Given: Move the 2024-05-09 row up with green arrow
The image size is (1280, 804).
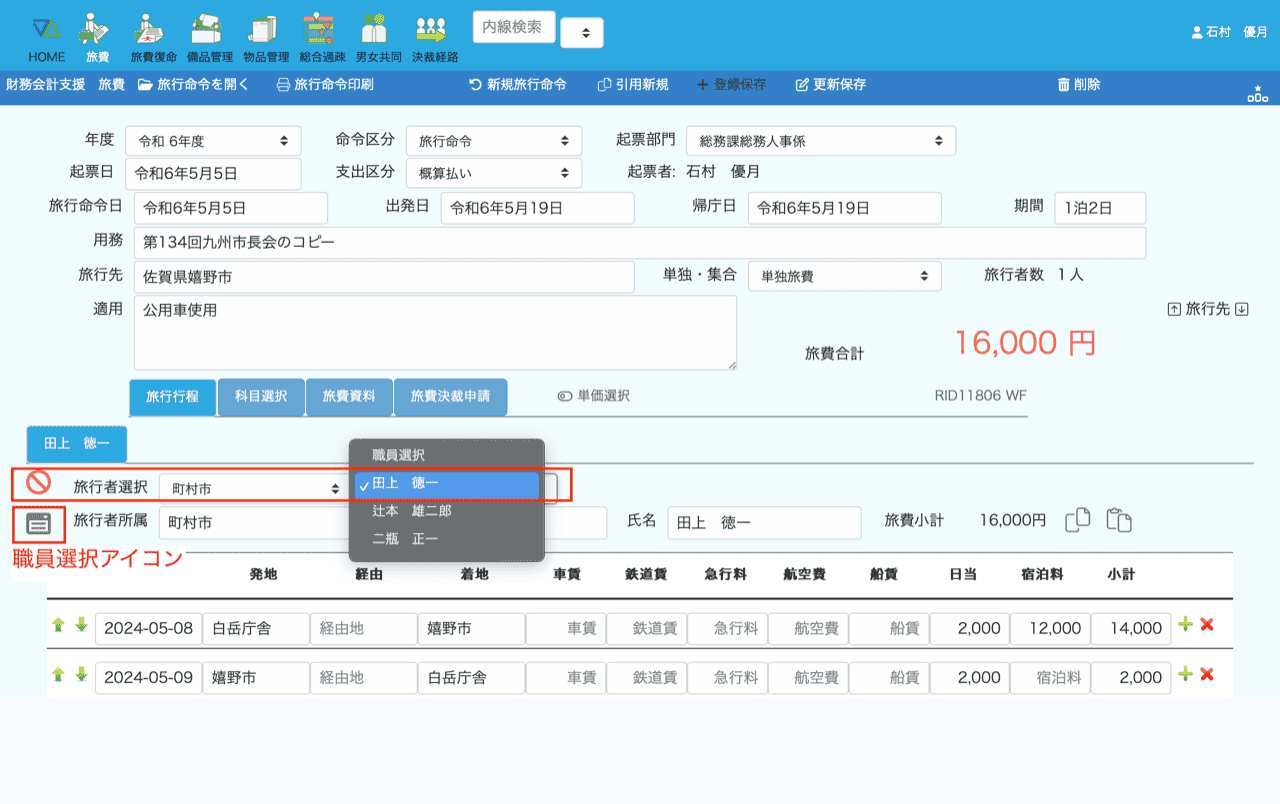Looking at the screenshot, I should click(x=58, y=675).
